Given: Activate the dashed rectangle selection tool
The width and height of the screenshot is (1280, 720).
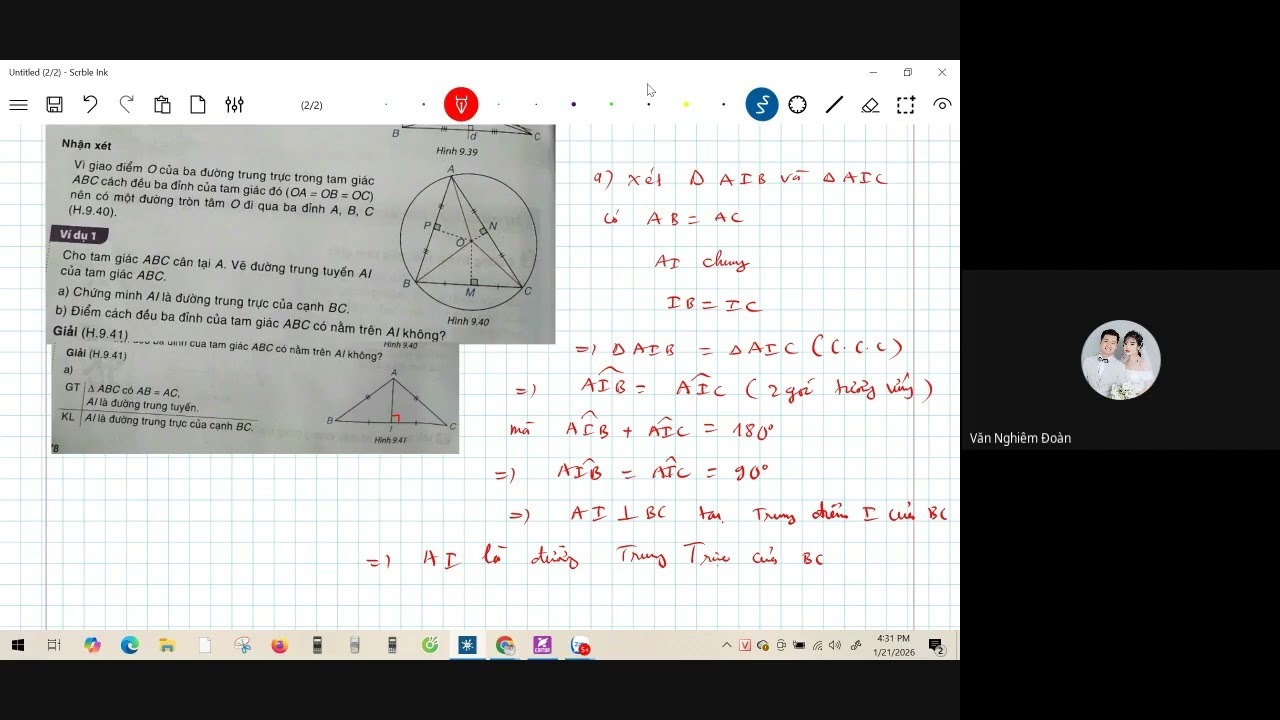Looking at the screenshot, I should click(x=906, y=105).
